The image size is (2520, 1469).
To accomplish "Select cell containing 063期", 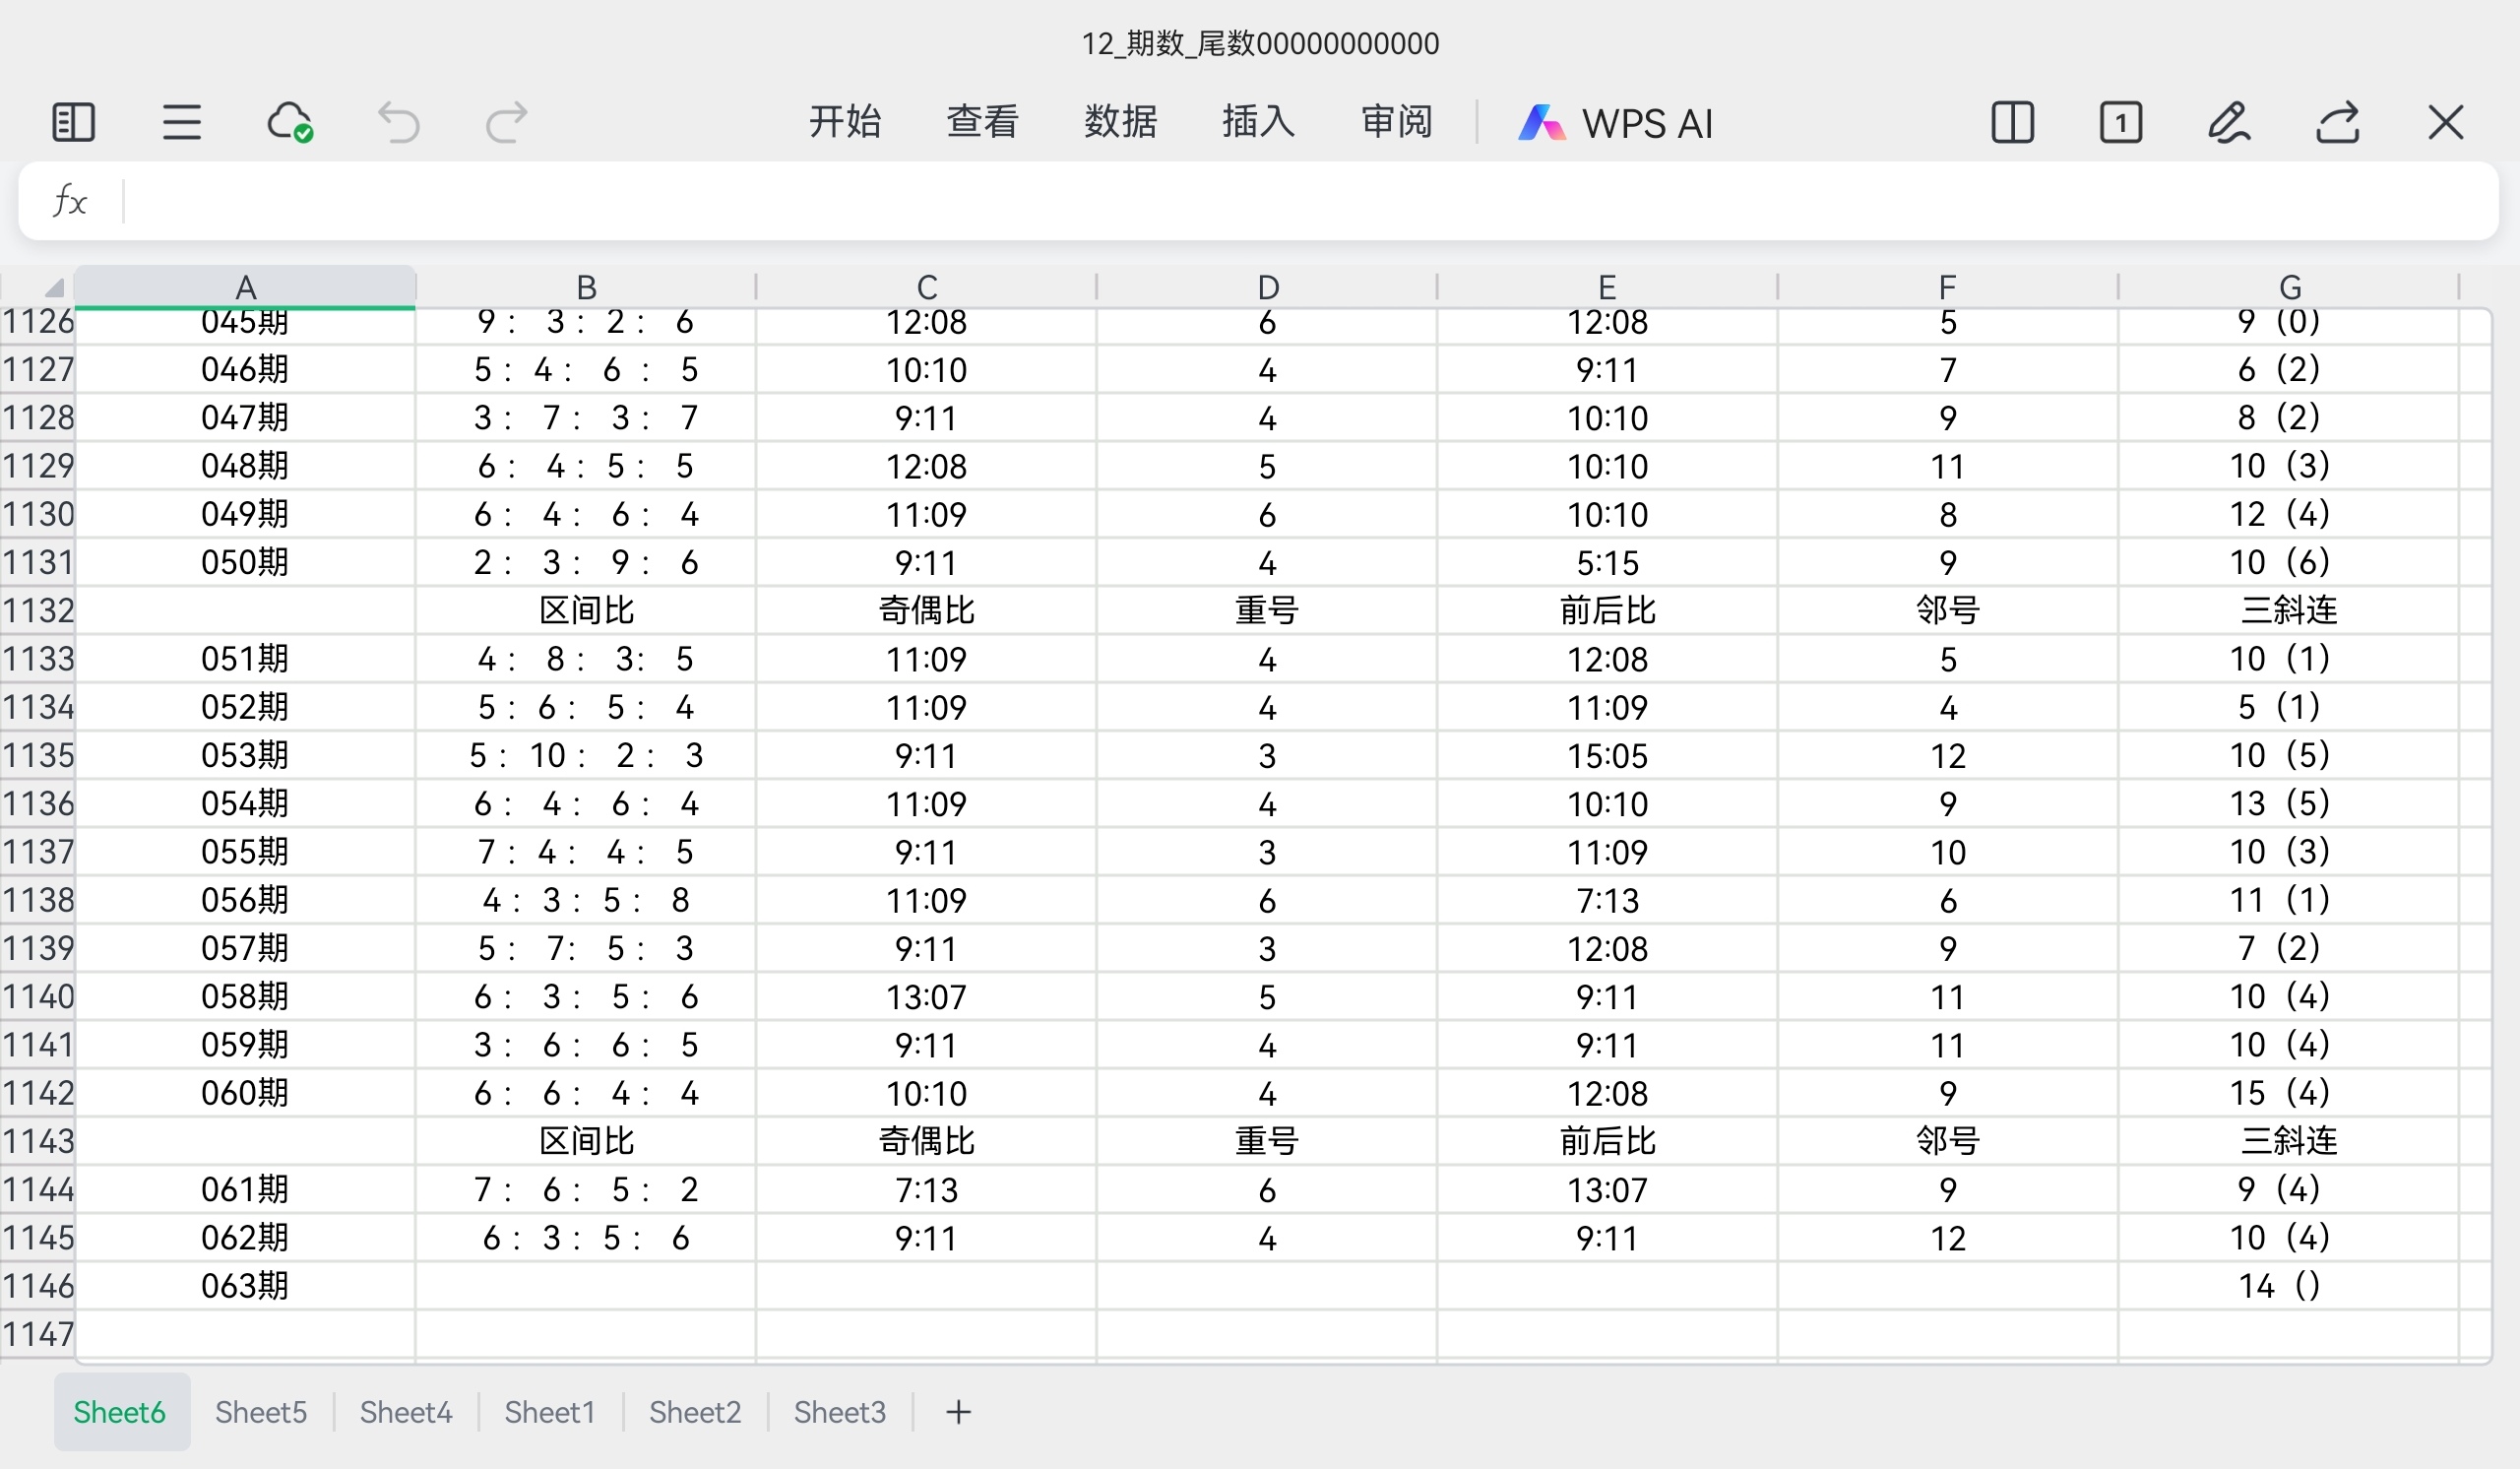I will [x=245, y=1285].
